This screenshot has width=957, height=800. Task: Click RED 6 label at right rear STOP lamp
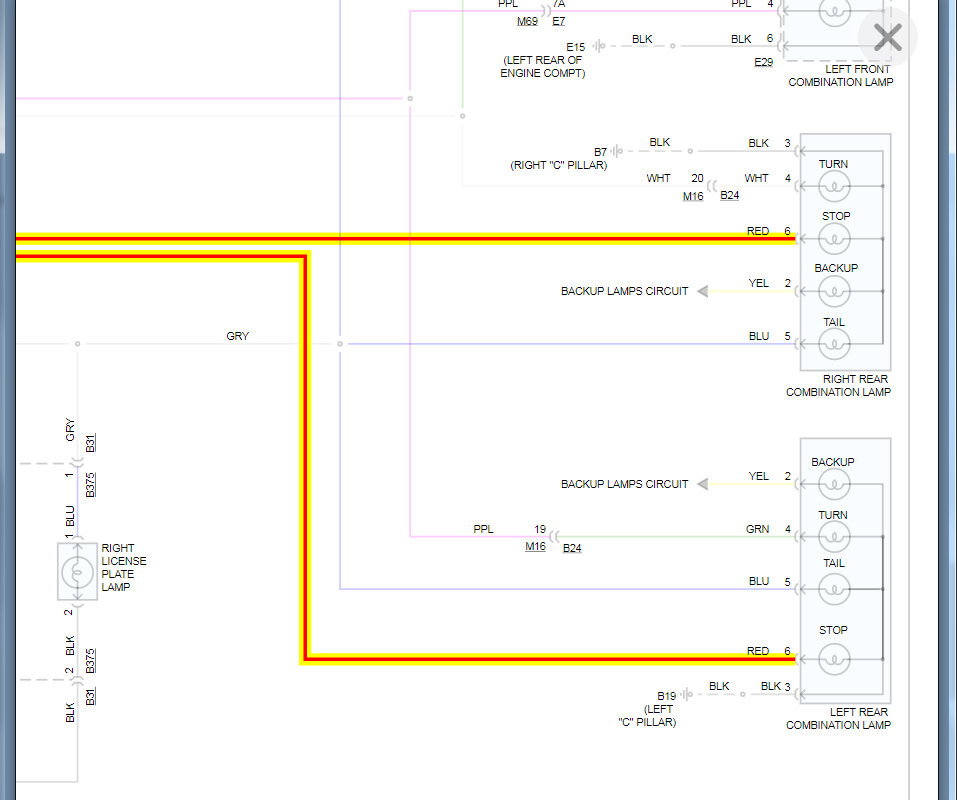768,231
